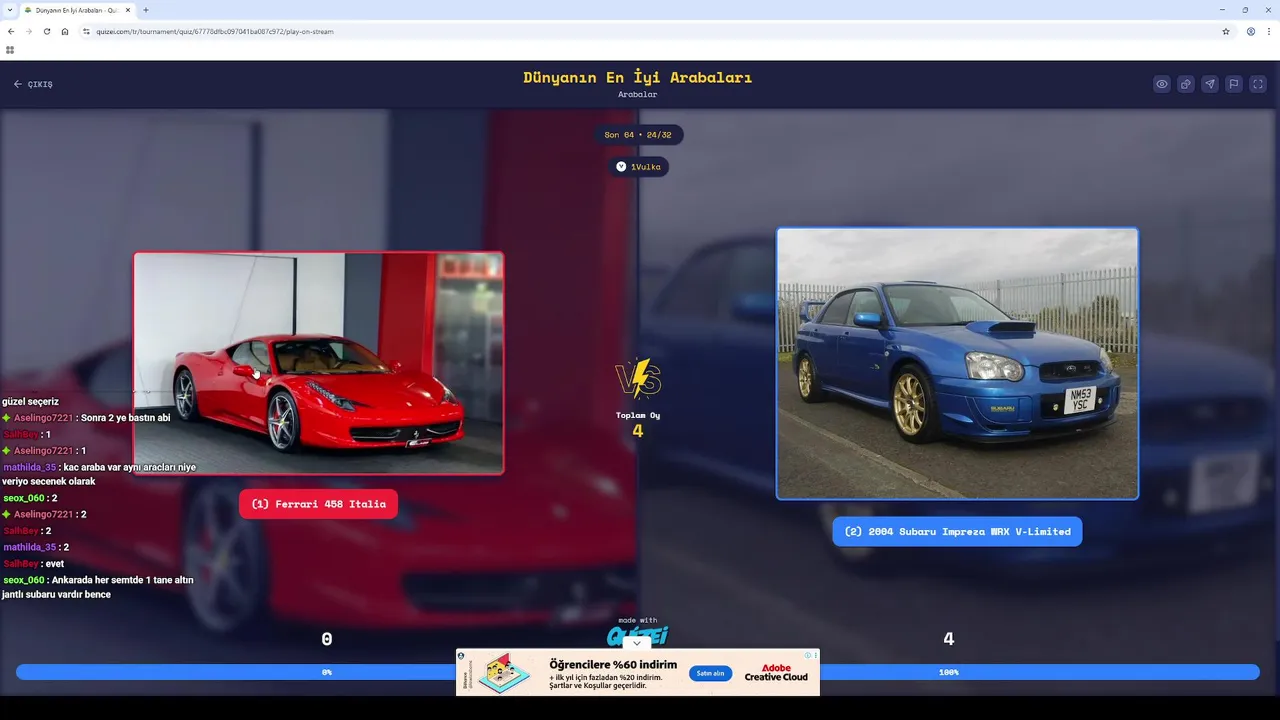Vote for (2) 2004 Subaru Impreza WRX V-Limited

pyautogui.click(x=957, y=531)
